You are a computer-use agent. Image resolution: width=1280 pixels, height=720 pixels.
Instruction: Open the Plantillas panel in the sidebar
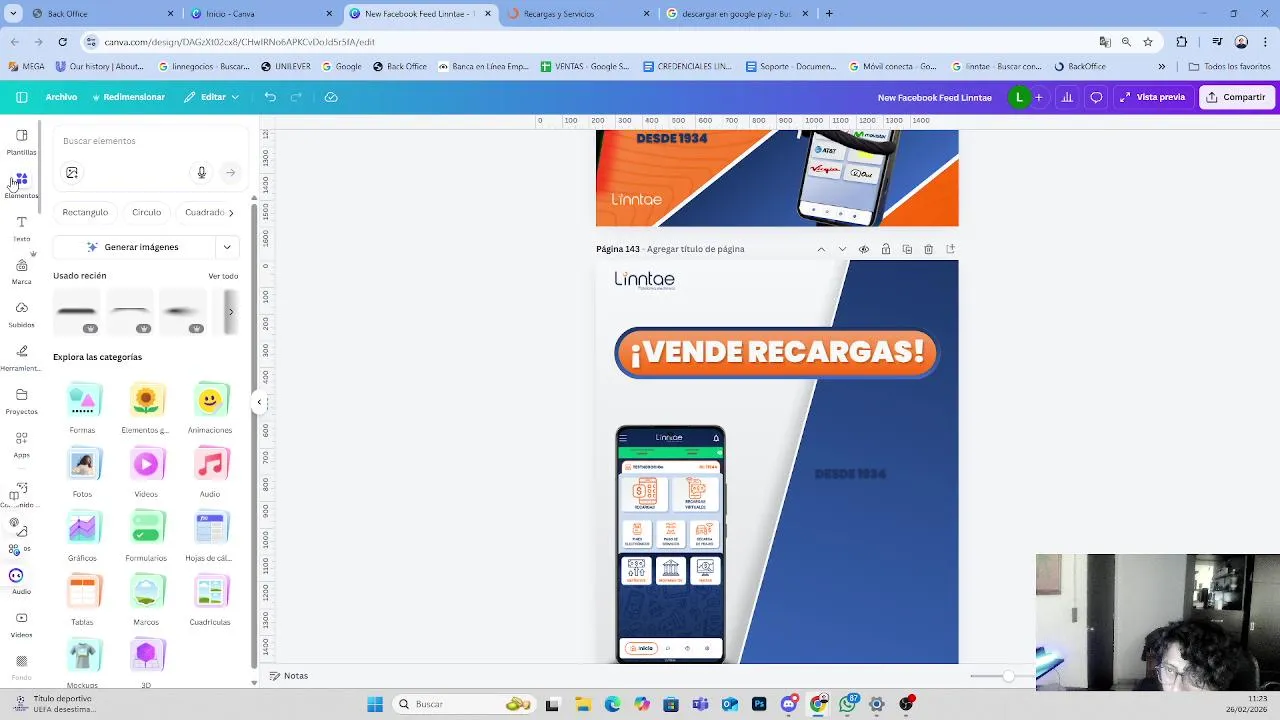click(21, 142)
